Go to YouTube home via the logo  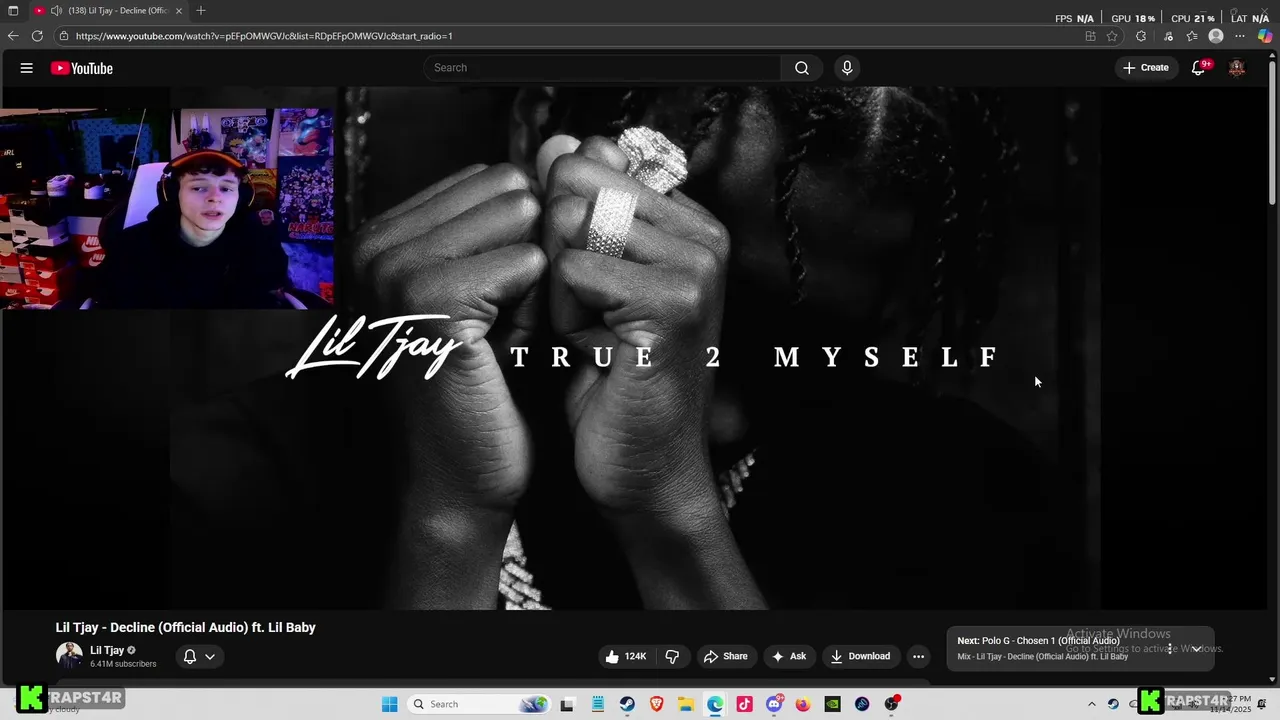point(82,68)
